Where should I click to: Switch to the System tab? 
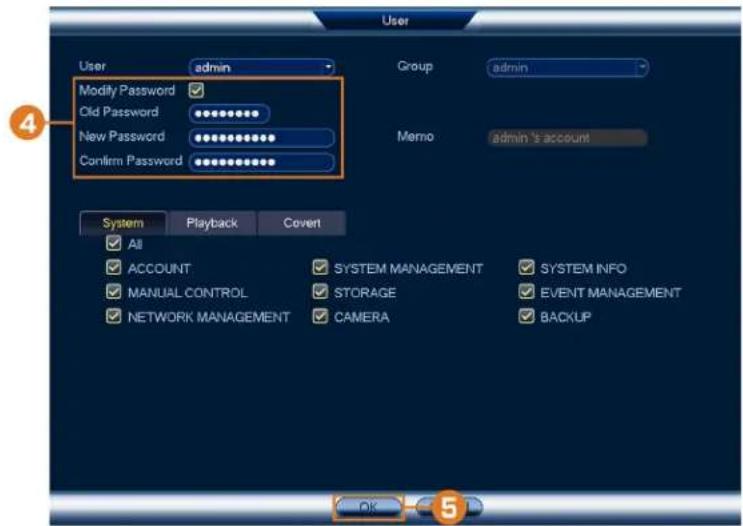[x=123, y=223]
